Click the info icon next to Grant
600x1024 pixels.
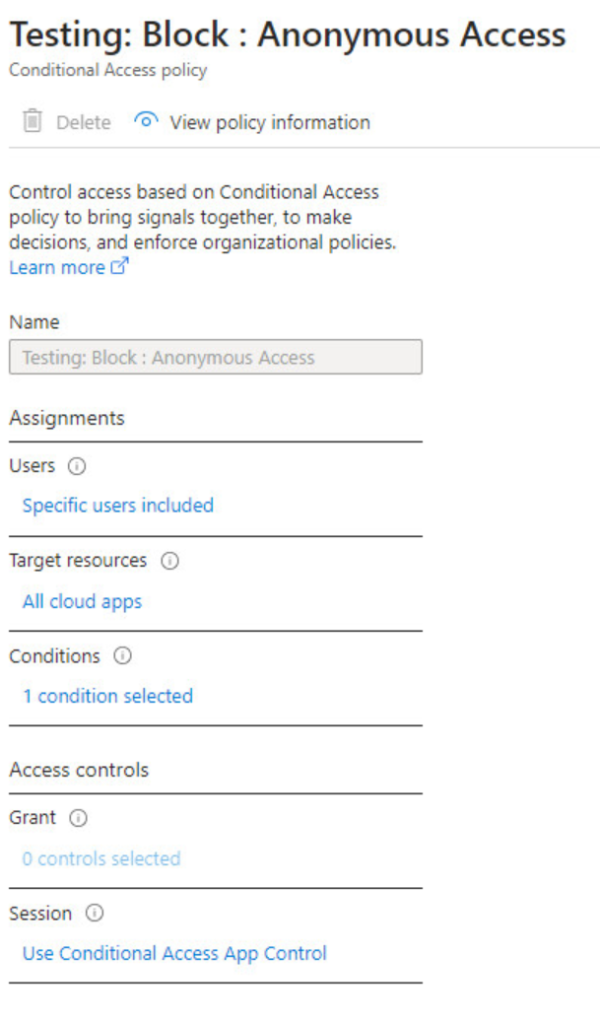tap(78, 818)
